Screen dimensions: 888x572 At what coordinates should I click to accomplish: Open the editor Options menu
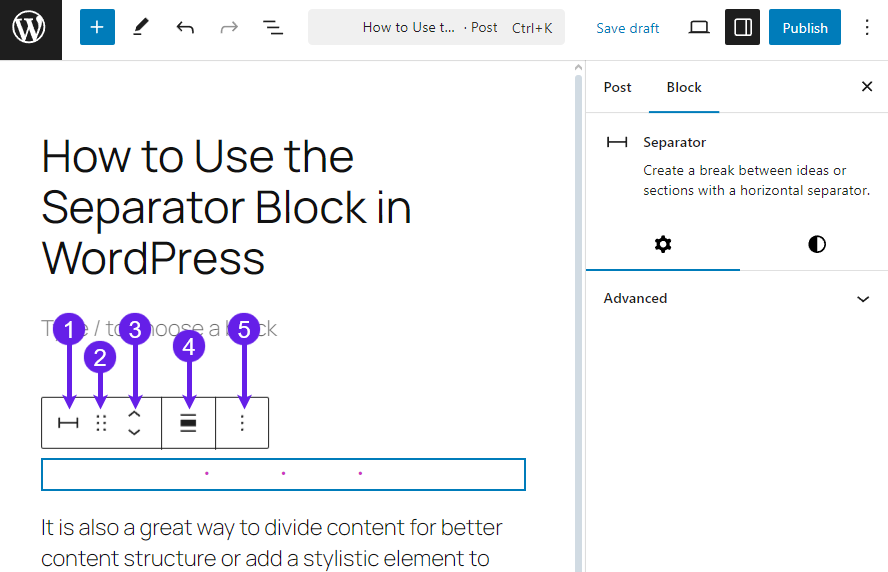(x=866, y=27)
